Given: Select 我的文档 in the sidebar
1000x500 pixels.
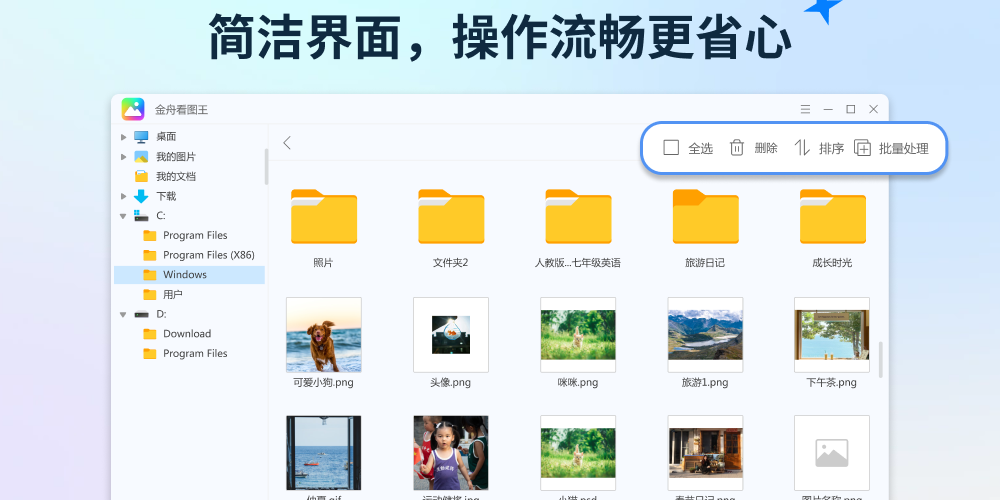Looking at the screenshot, I should tap(175, 177).
